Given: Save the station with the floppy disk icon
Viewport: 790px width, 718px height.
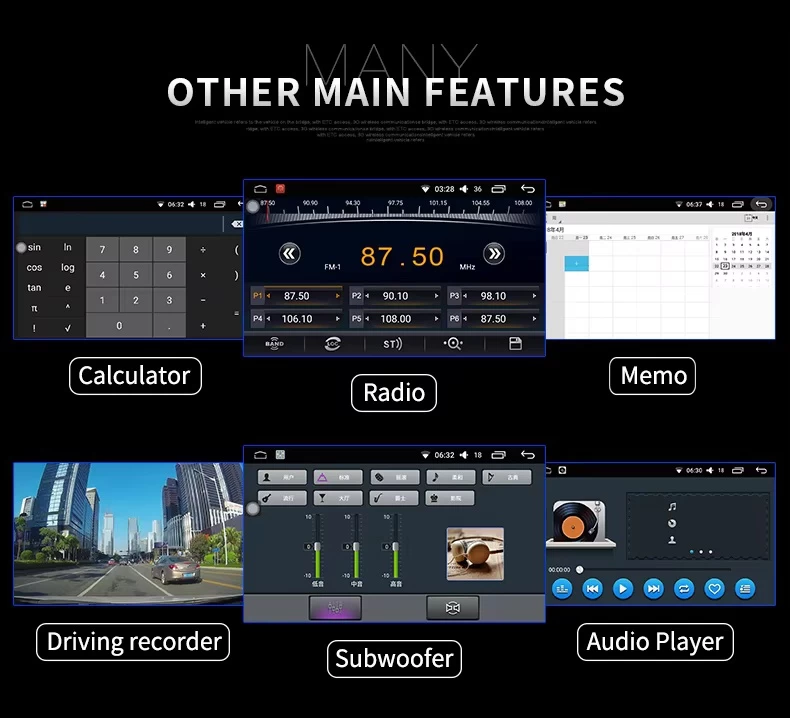Looking at the screenshot, I should pyautogui.click(x=515, y=343).
